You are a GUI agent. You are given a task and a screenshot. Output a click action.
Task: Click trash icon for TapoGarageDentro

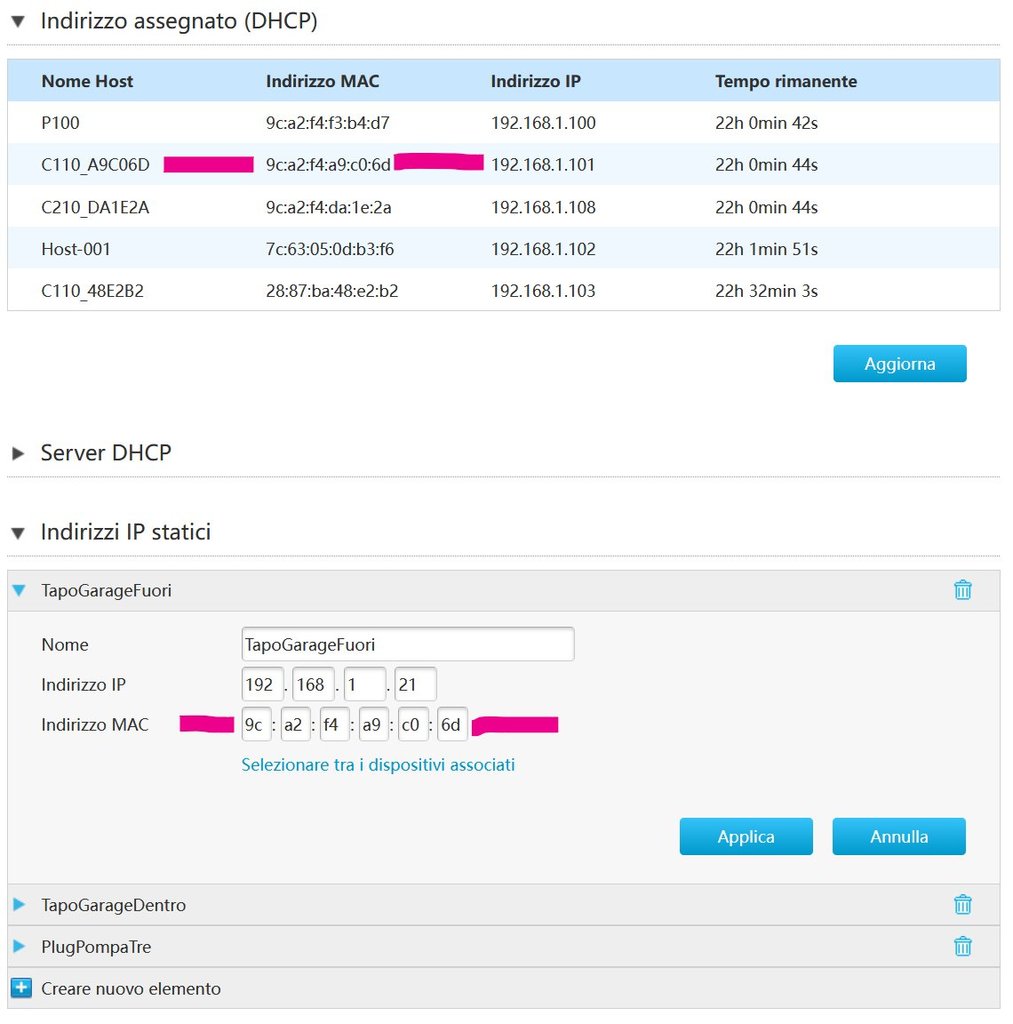tap(963, 904)
